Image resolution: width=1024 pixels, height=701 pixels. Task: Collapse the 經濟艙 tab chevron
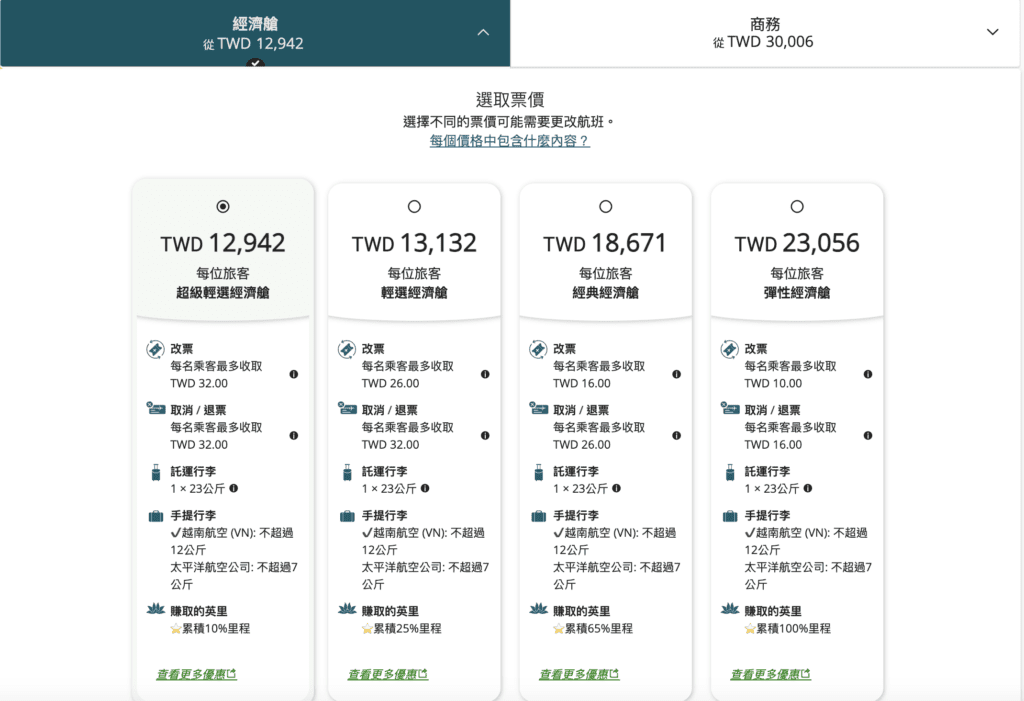pyautogui.click(x=483, y=32)
